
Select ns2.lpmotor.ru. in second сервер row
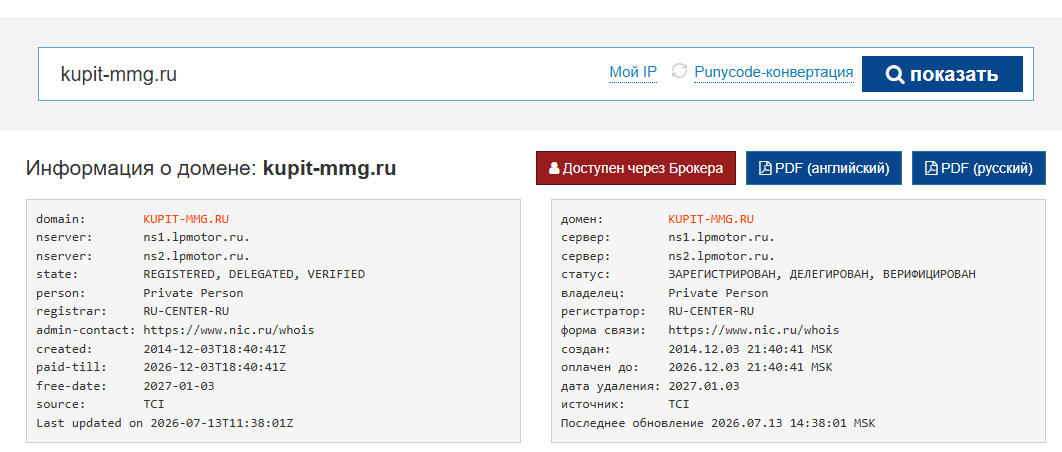(721, 256)
